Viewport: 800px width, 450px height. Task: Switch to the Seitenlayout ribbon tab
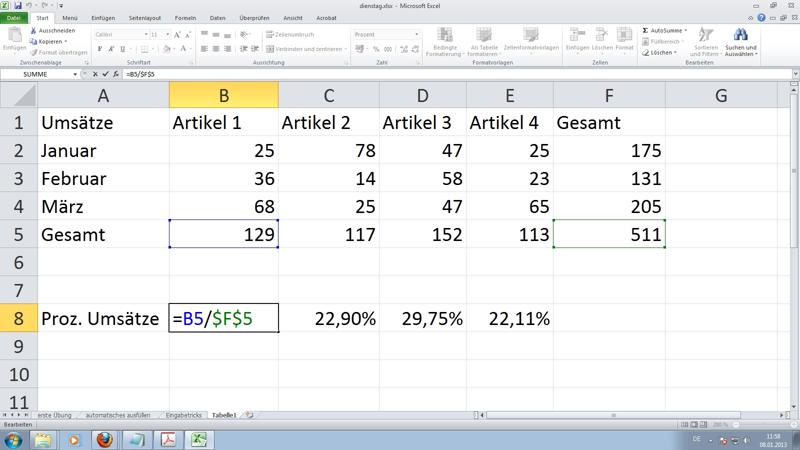(x=145, y=18)
